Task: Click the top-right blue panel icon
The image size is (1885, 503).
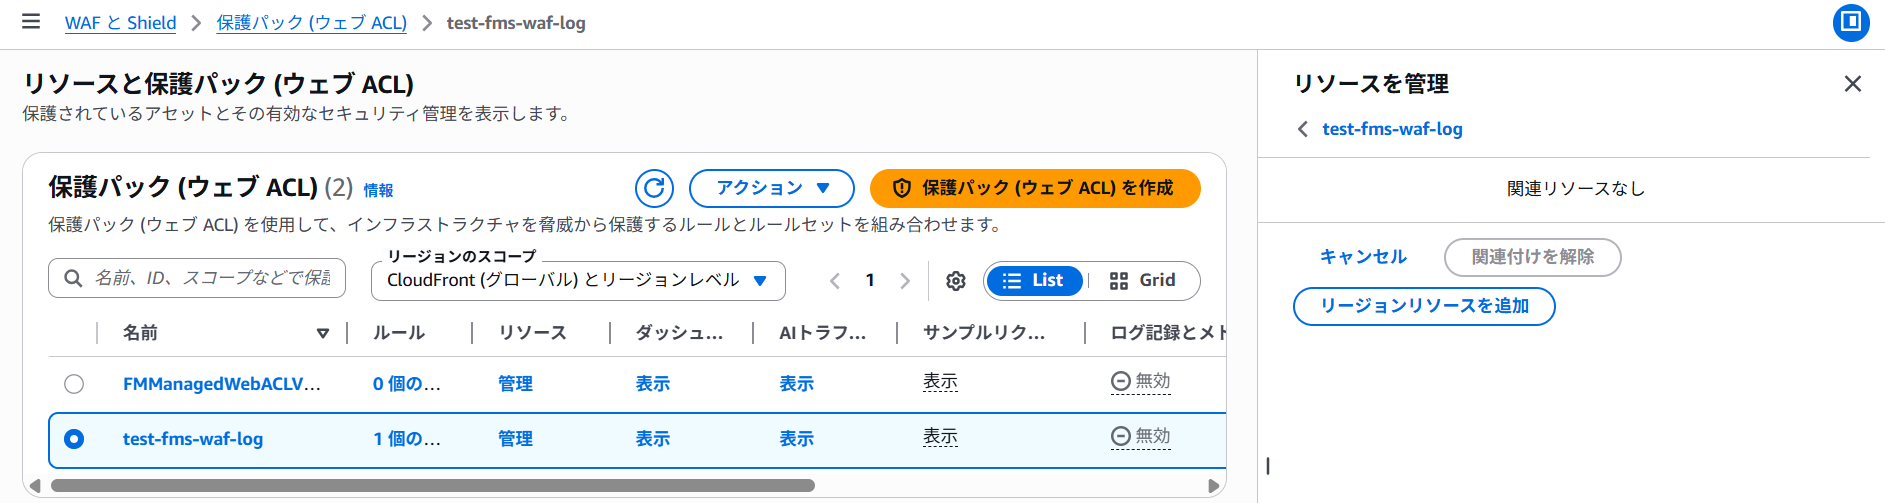Action: coord(1850,22)
